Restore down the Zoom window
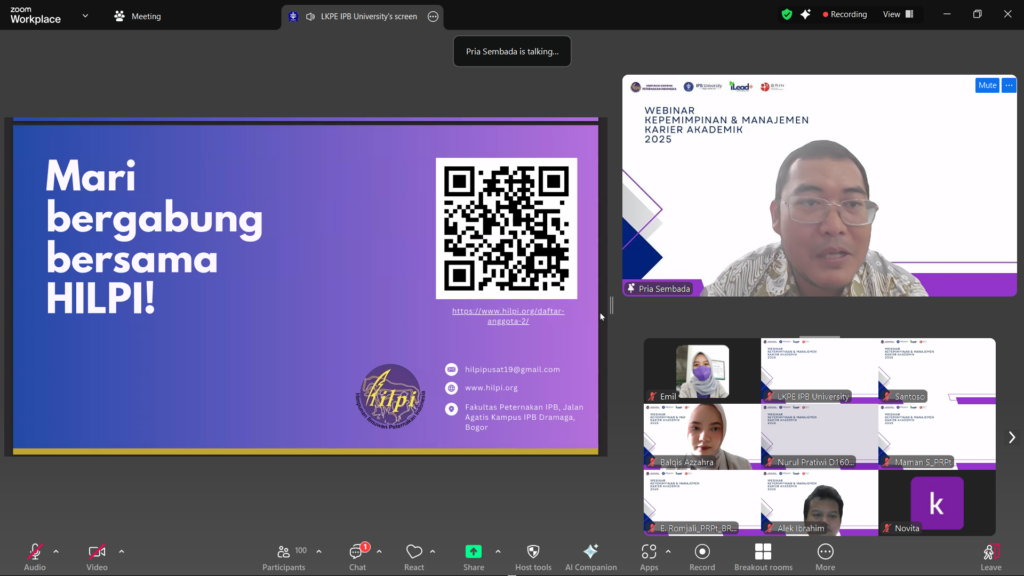 (x=978, y=14)
